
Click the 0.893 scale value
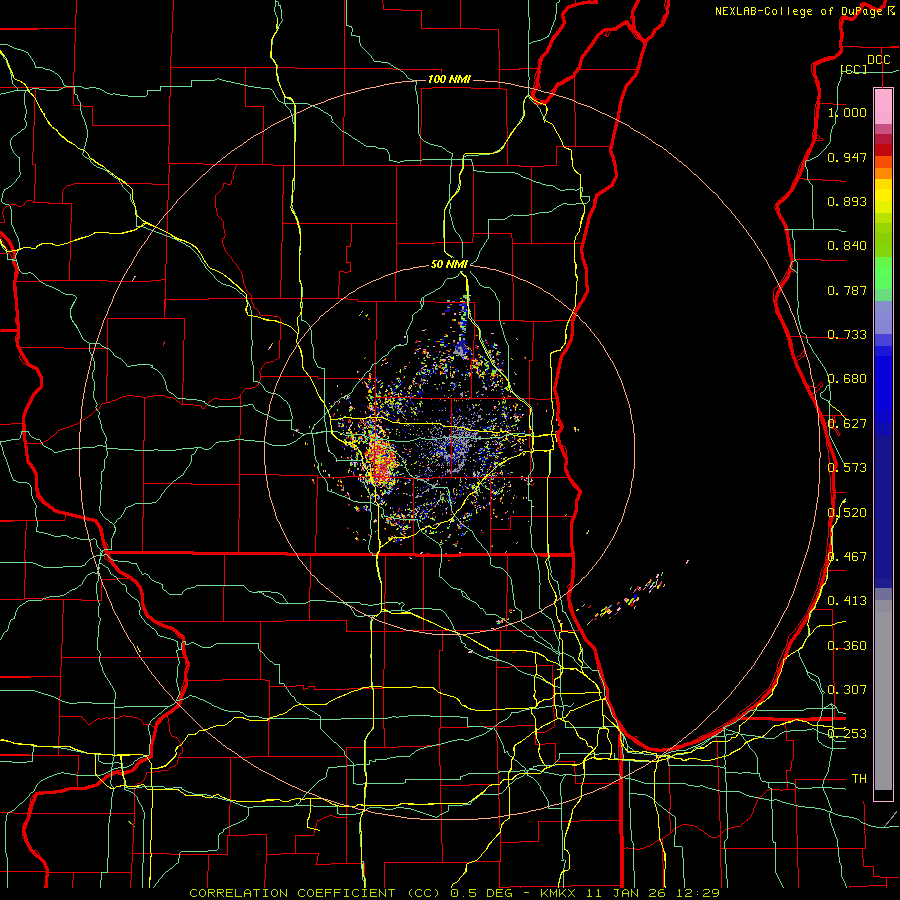coord(847,201)
